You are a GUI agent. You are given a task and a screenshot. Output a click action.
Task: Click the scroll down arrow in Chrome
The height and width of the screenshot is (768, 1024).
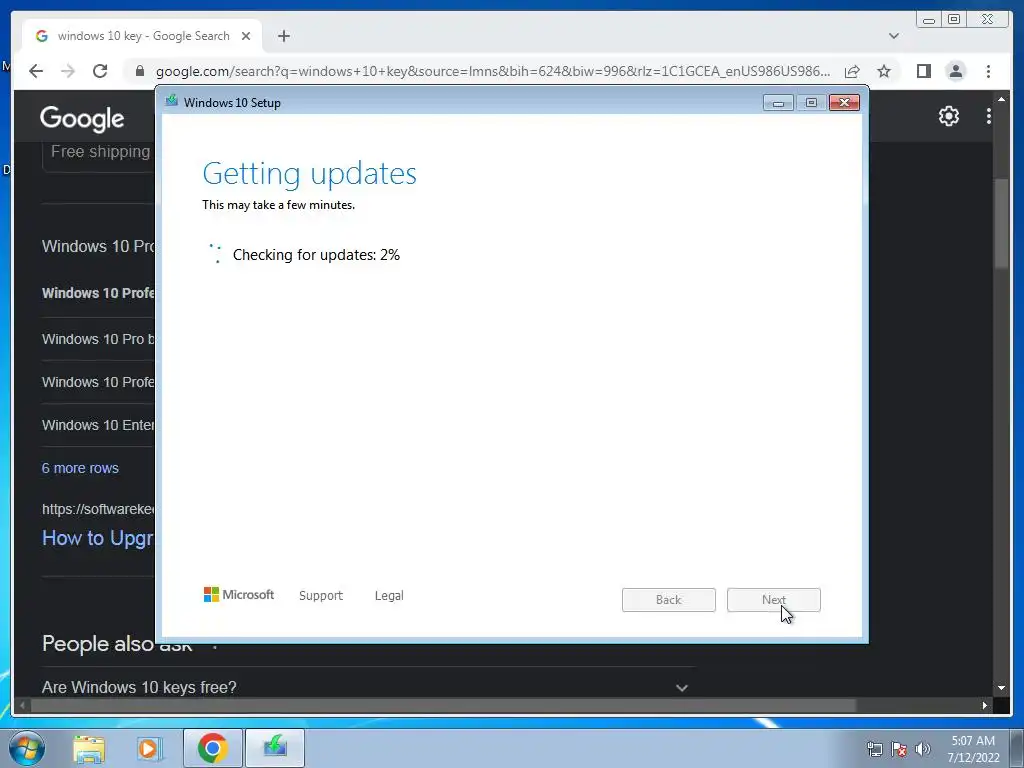(1001, 688)
